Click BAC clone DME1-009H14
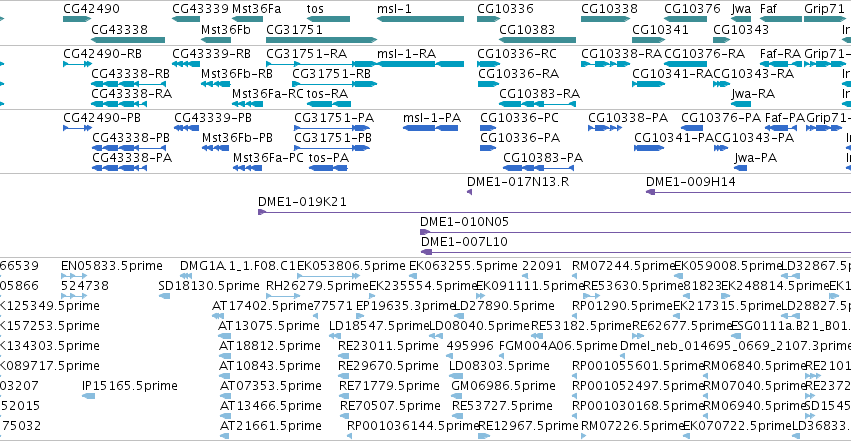Image resolution: width=851 pixels, height=441 pixels. pos(690,182)
